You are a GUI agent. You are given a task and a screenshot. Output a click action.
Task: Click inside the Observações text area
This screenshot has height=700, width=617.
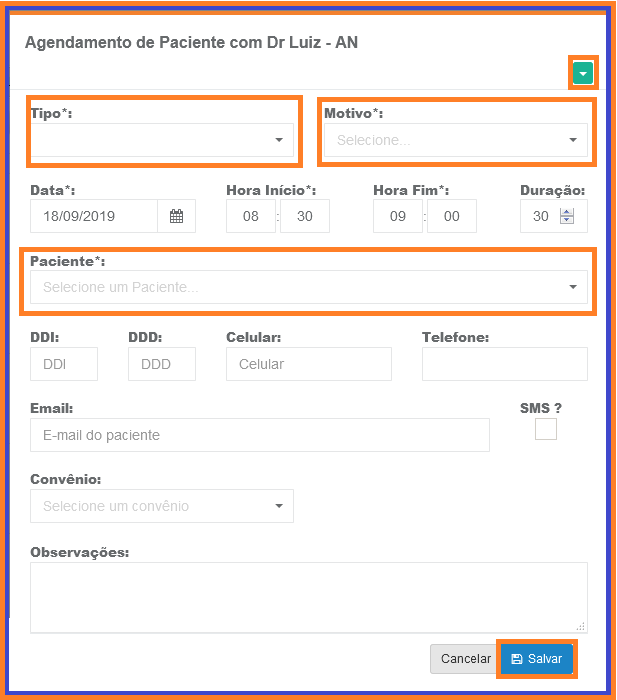[309, 597]
